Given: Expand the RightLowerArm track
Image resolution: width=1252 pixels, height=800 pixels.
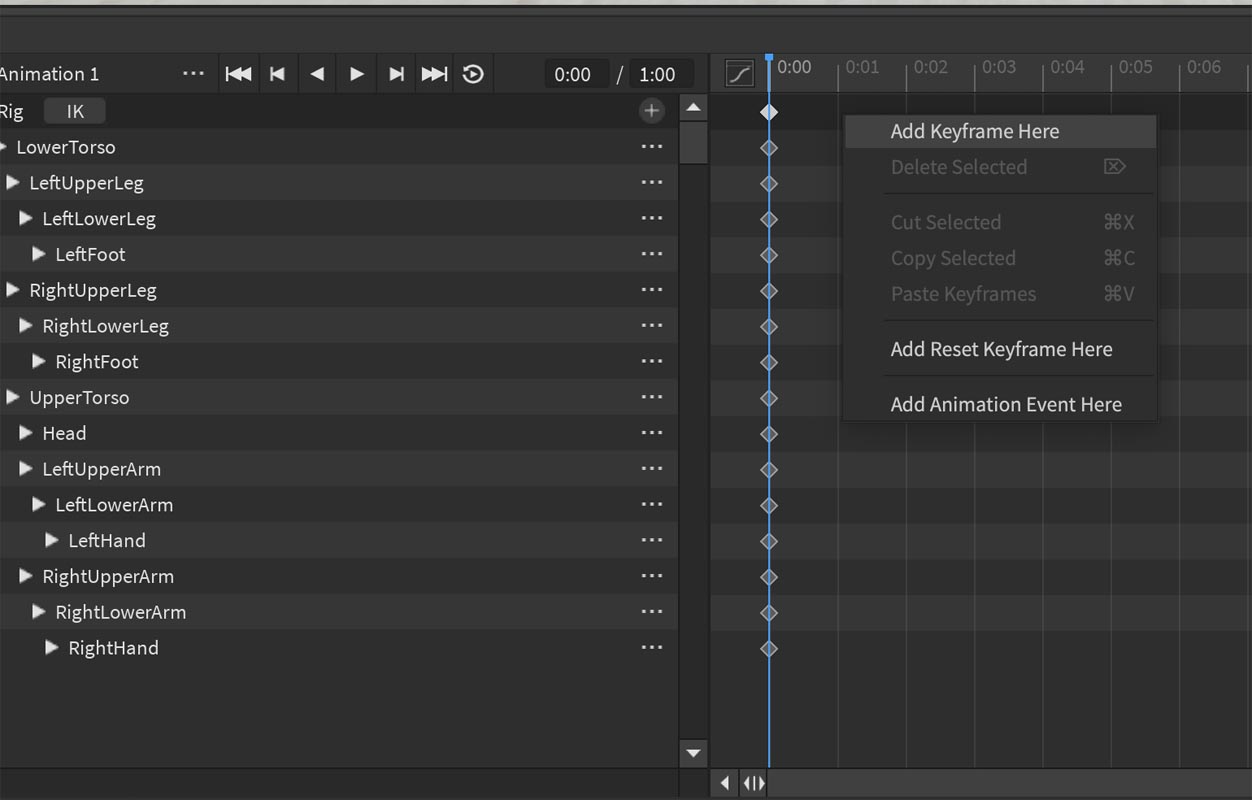Looking at the screenshot, I should [39, 612].
